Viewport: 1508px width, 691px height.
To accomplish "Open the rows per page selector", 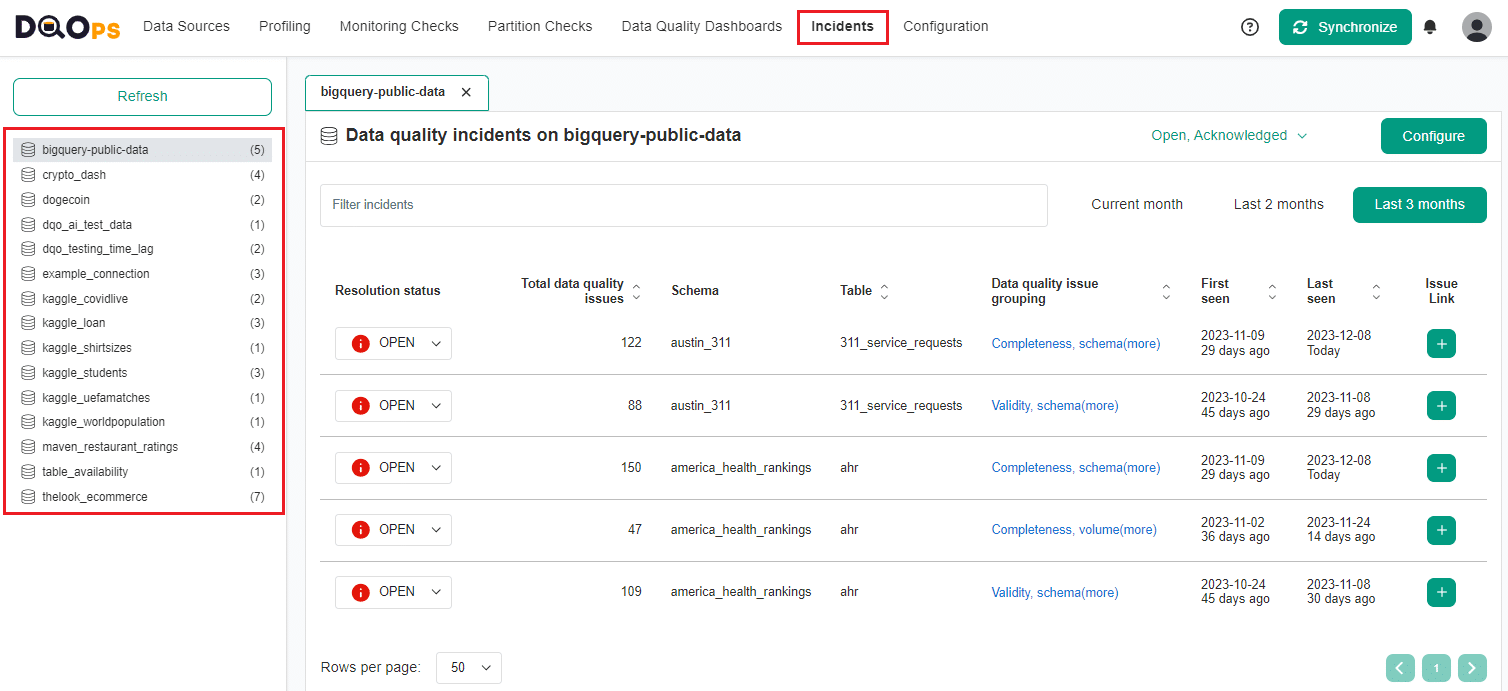I will point(468,667).
